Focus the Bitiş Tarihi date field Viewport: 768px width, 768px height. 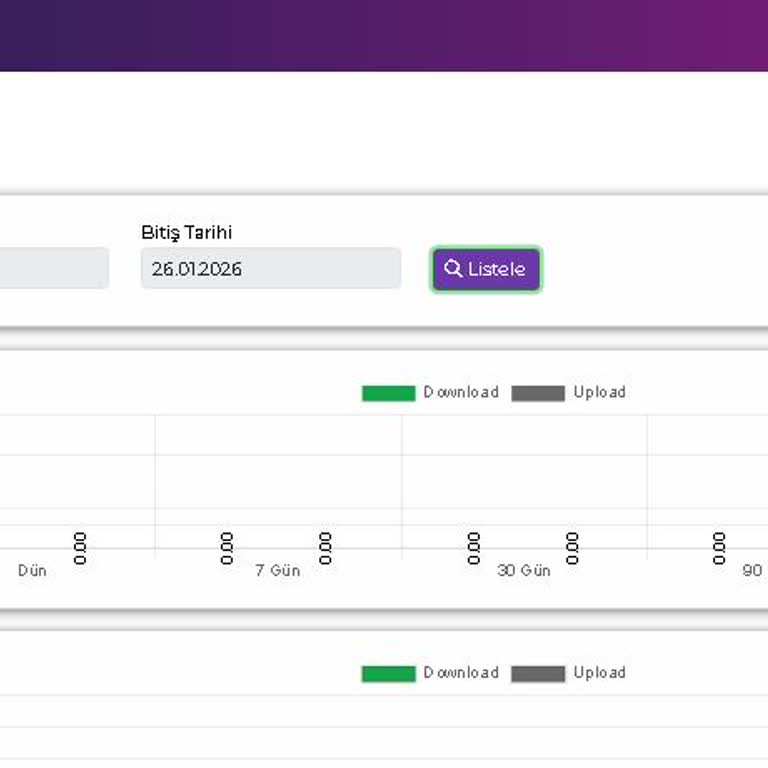(x=271, y=268)
